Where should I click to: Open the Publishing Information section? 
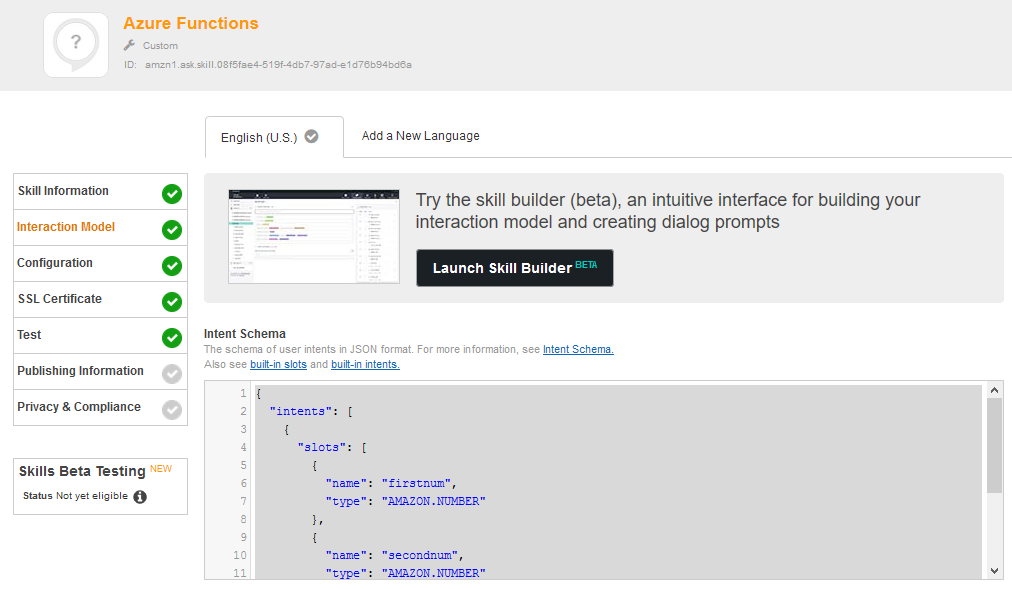(101, 372)
